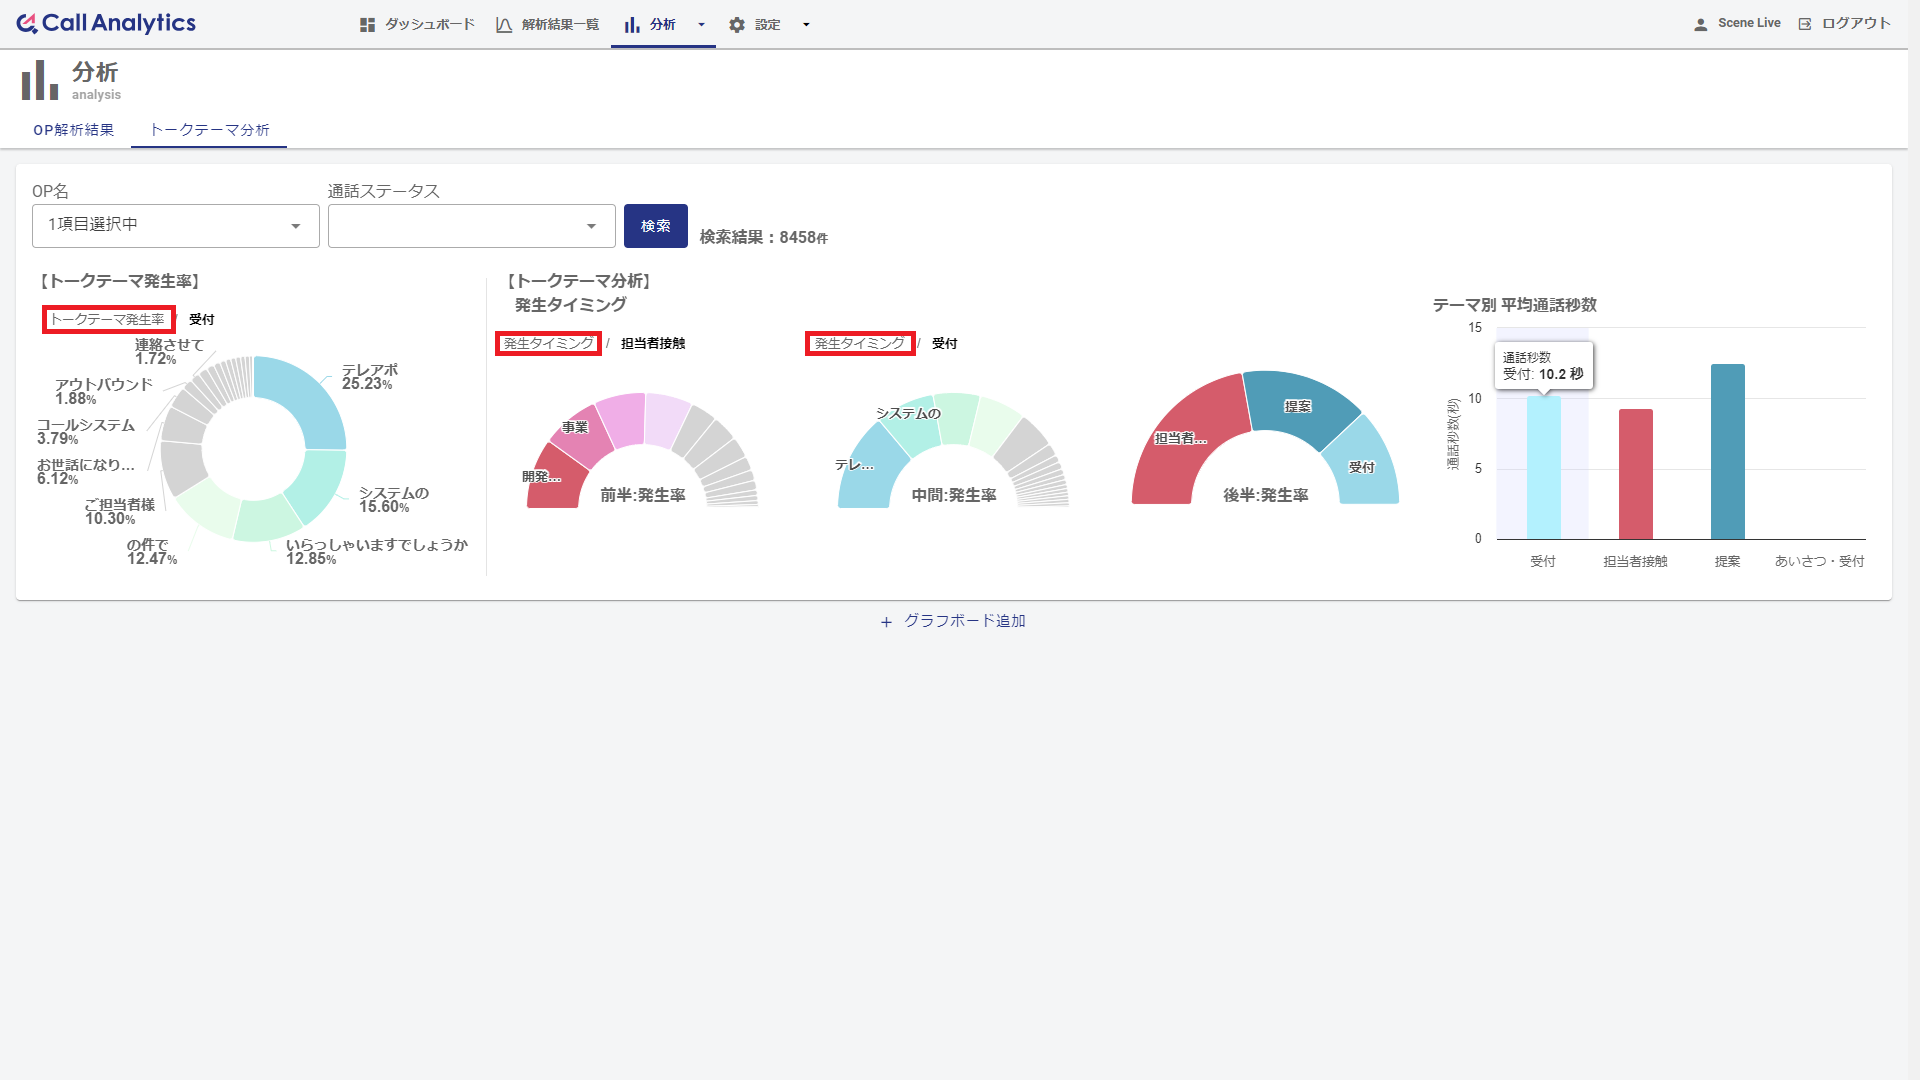
Task: Open 解析結果一覧 chart icon
Action: [504, 25]
